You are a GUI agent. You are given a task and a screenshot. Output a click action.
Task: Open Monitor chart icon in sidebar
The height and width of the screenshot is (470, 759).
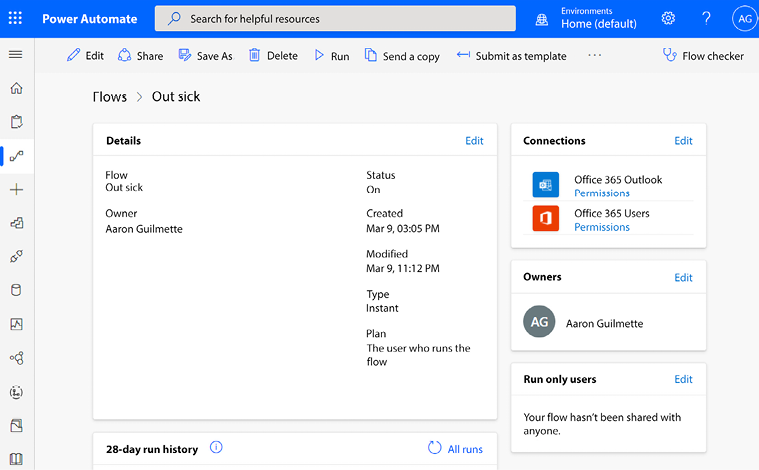point(16,324)
